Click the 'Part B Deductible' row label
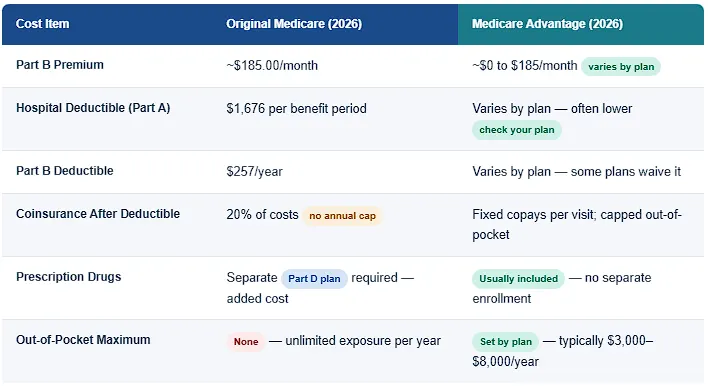The image size is (708, 386). [x=65, y=171]
